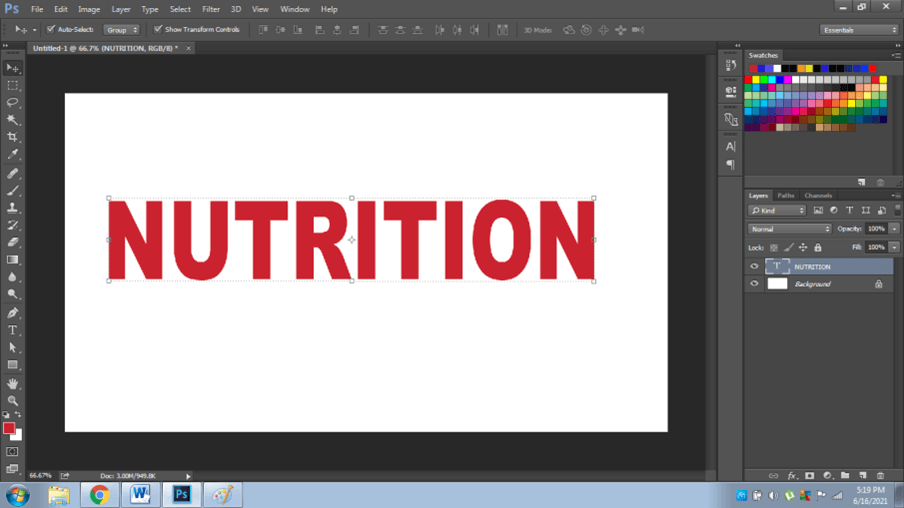Select the Hand tool
This screenshot has width=904, height=508.
click(x=13, y=383)
